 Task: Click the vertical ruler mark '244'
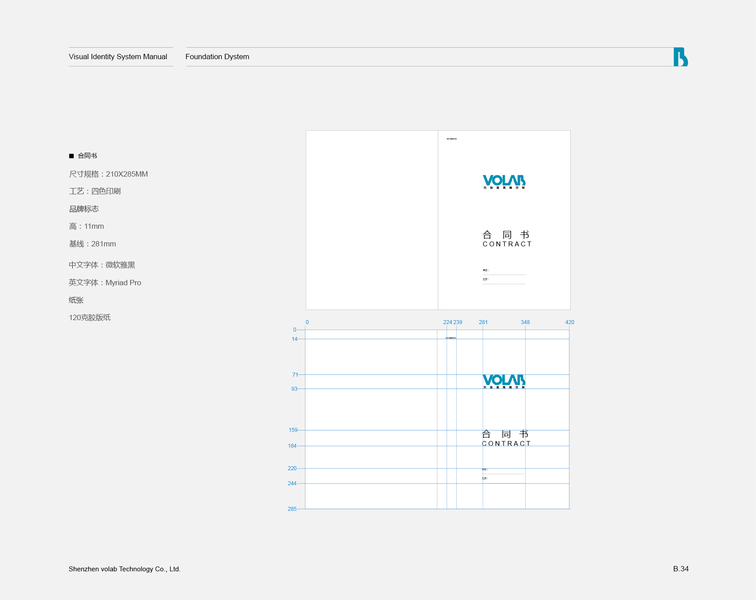[x=292, y=483]
